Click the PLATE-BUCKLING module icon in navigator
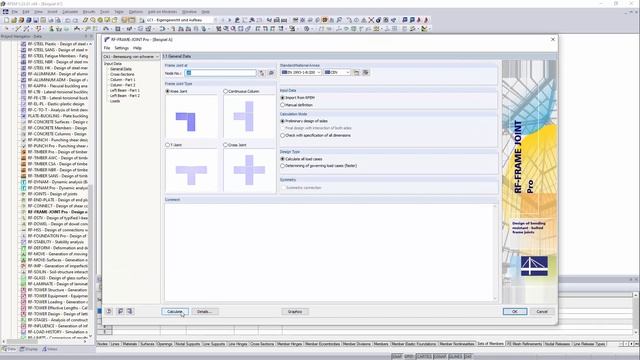 [24, 116]
